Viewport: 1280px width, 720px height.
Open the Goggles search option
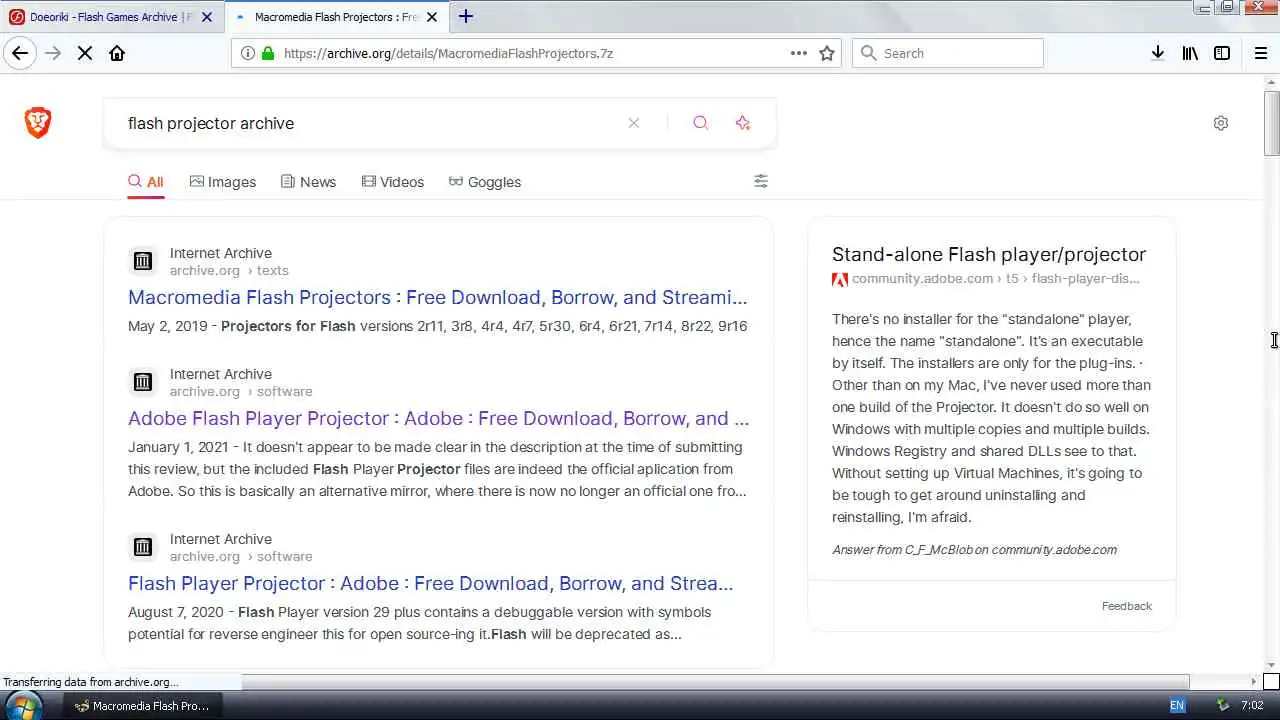pos(485,182)
